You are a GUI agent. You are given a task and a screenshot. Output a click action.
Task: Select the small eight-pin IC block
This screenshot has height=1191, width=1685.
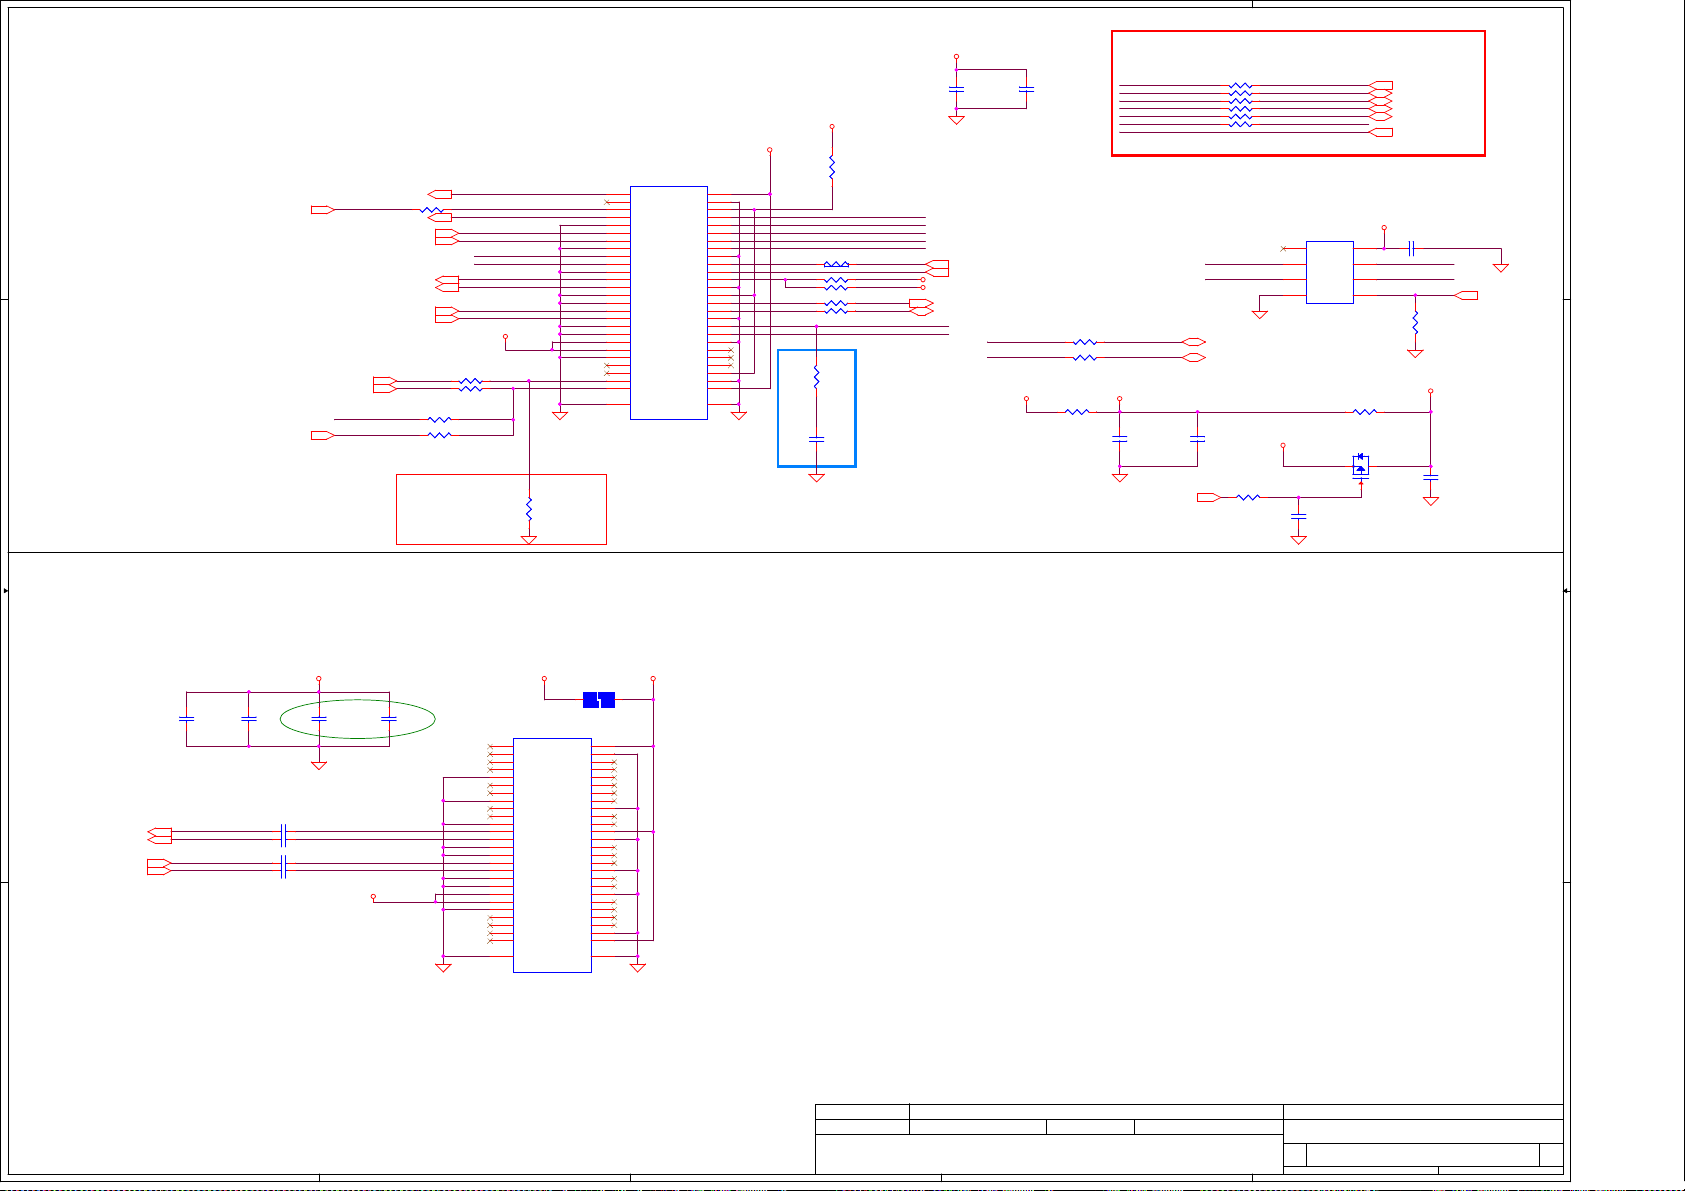tap(1330, 272)
